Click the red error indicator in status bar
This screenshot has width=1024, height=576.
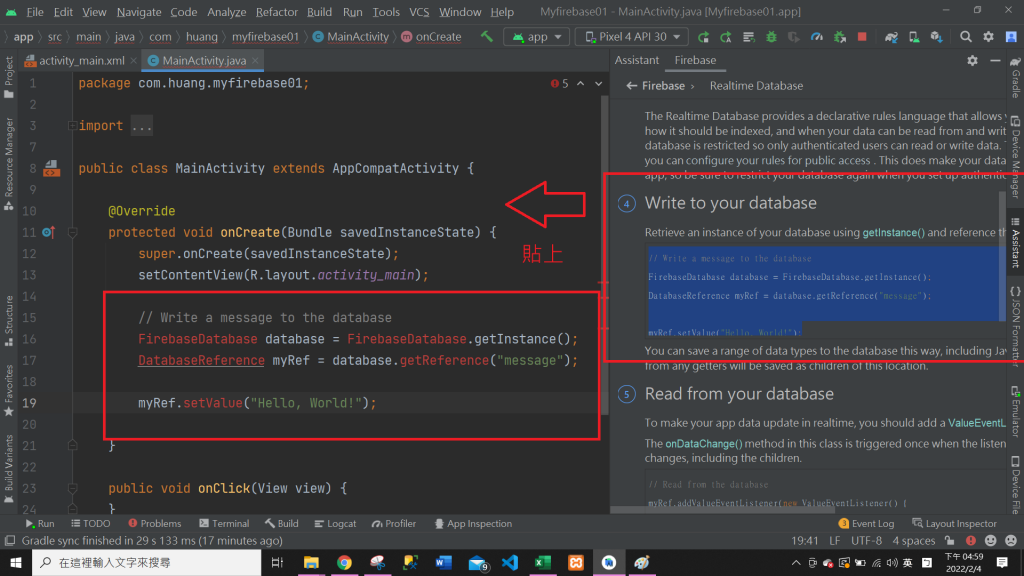coord(971,541)
